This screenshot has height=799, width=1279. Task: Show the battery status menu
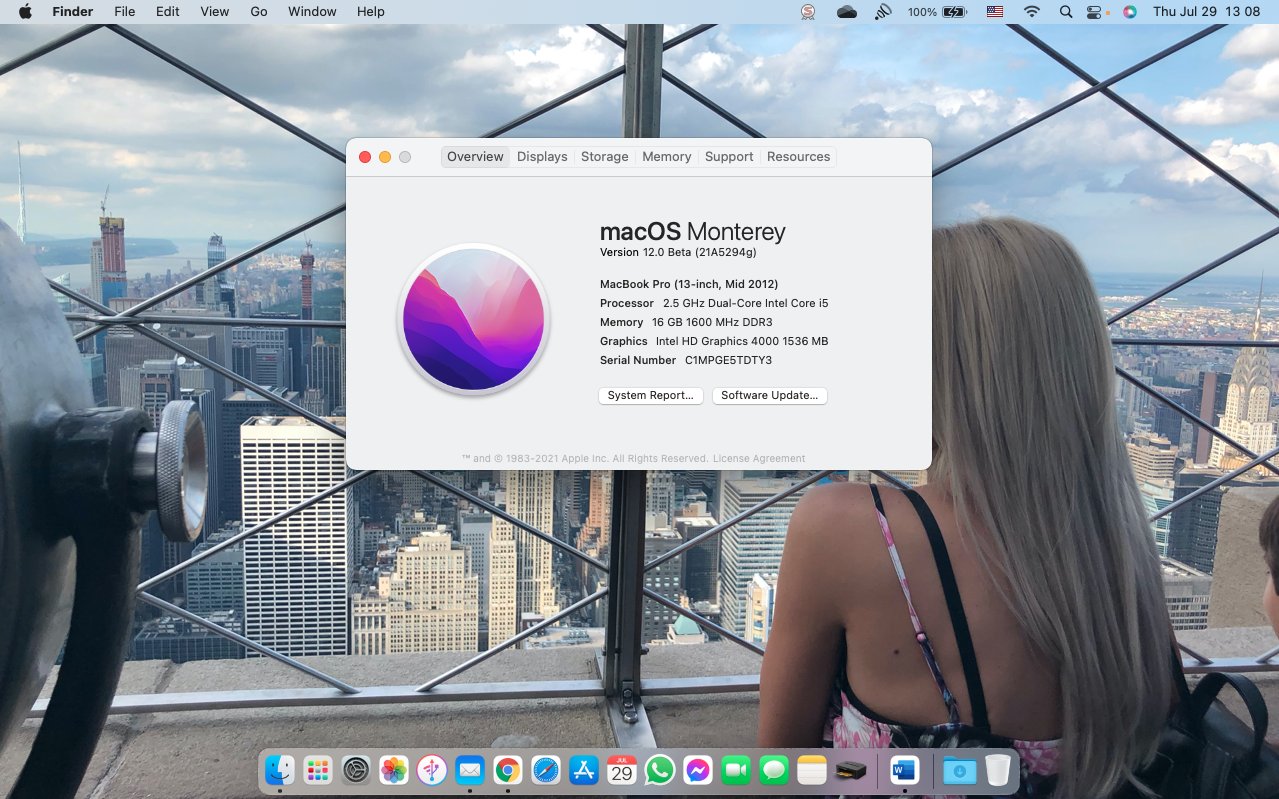[937, 12]
